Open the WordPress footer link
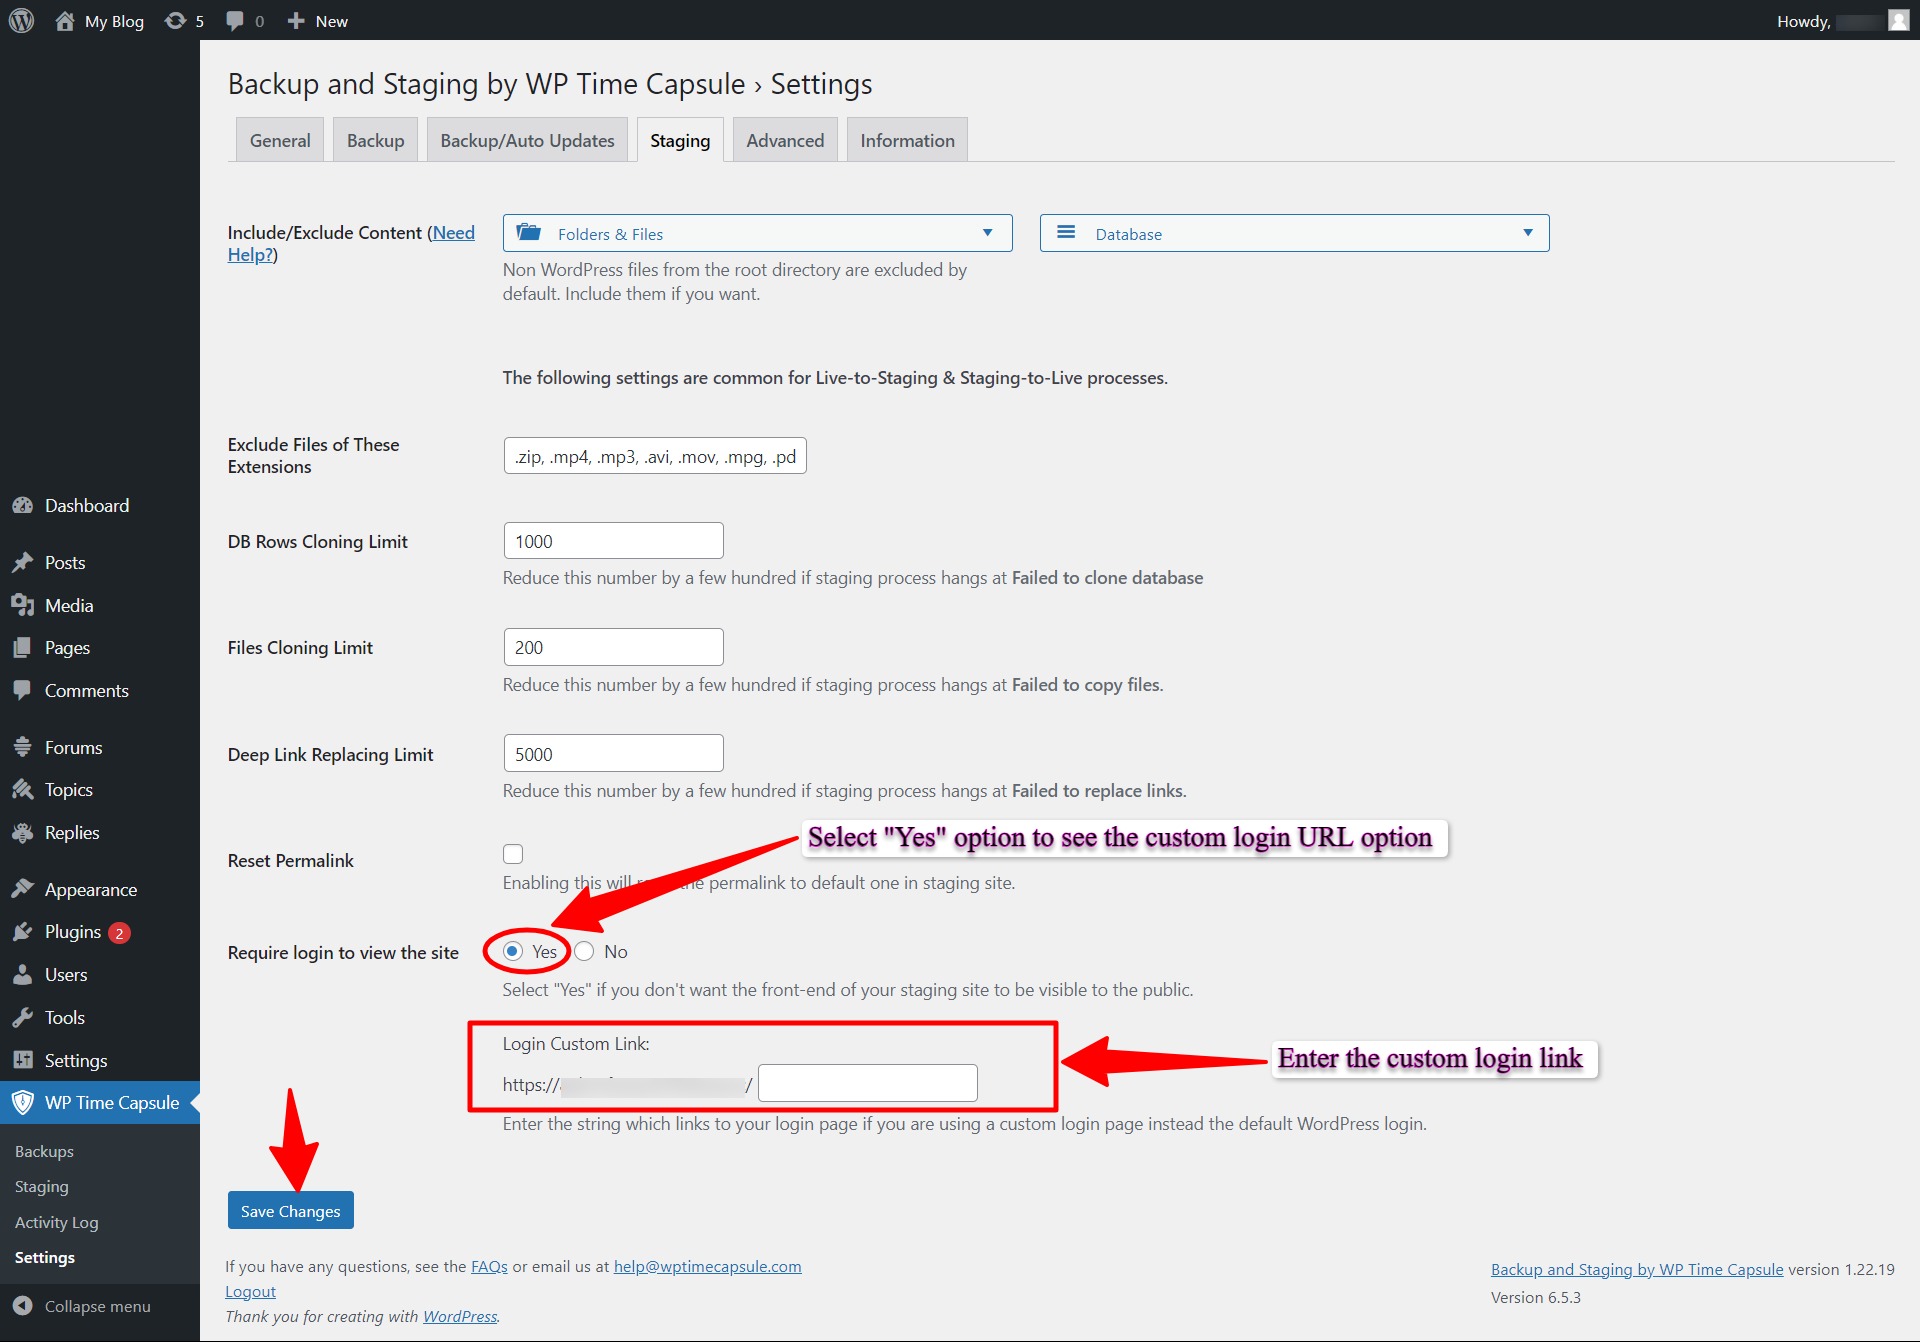Screen dimensions: 1920x1342 pos(460,1317)
